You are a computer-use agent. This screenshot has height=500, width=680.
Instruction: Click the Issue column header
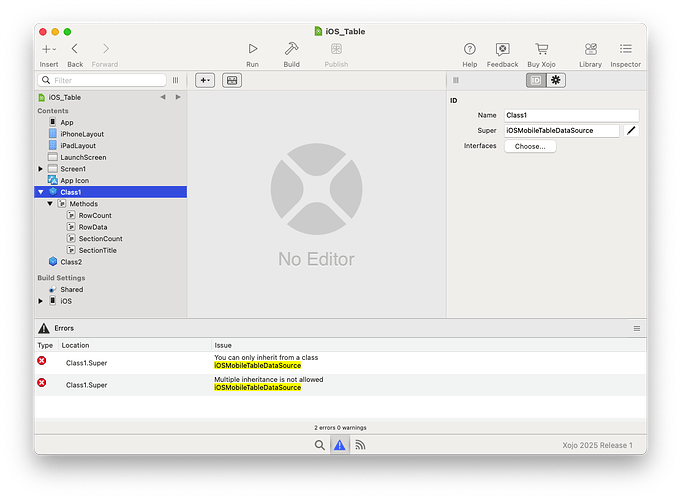(x=223, y=345)
